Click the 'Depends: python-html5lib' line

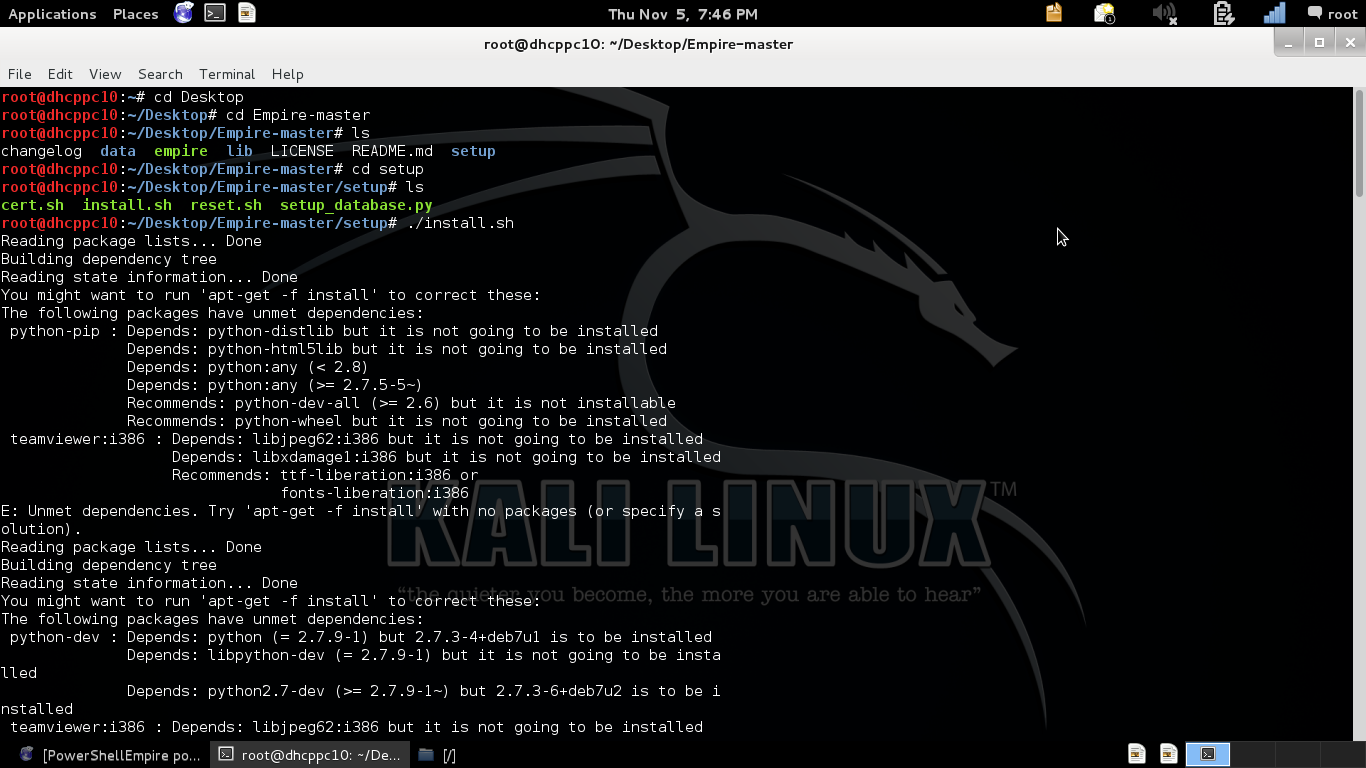click(397, 349)
